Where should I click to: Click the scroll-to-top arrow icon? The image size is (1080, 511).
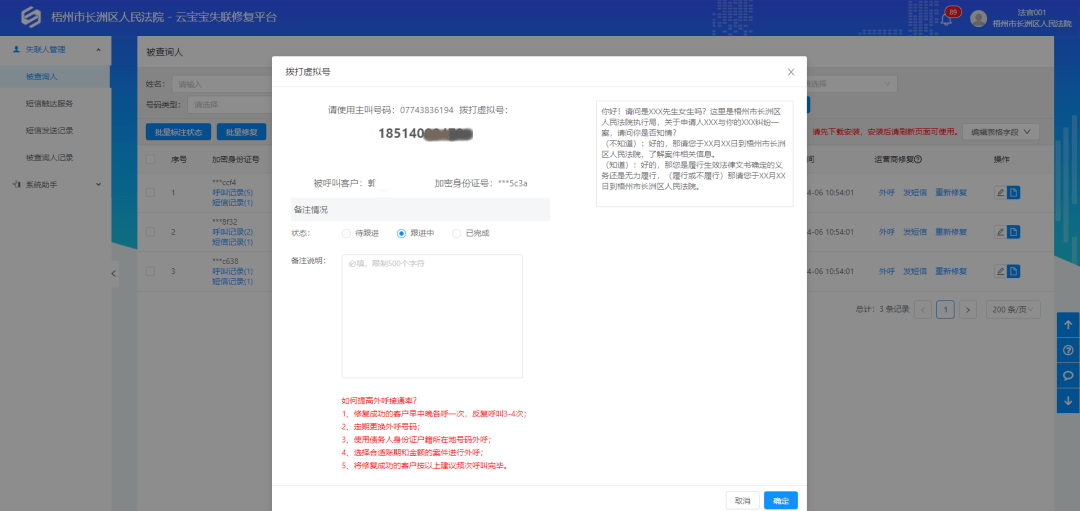1068,325
